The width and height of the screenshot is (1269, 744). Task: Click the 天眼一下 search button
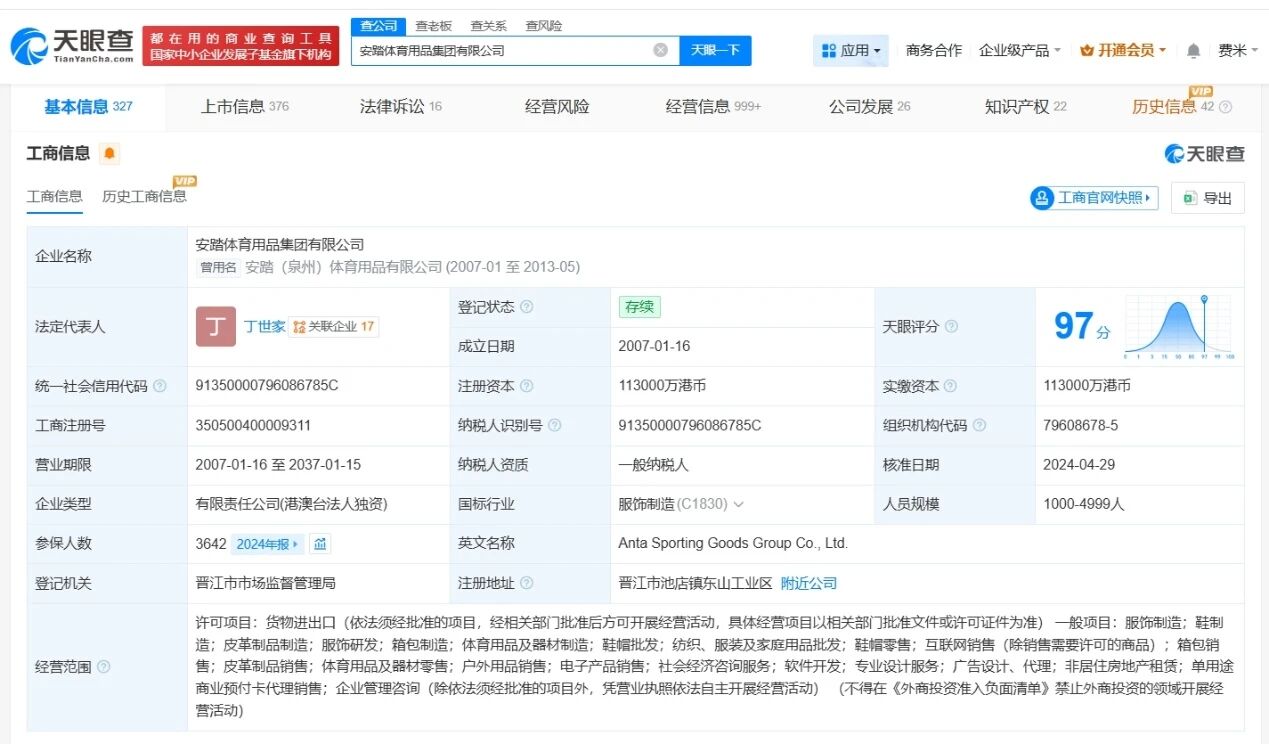tap(715, 50)
